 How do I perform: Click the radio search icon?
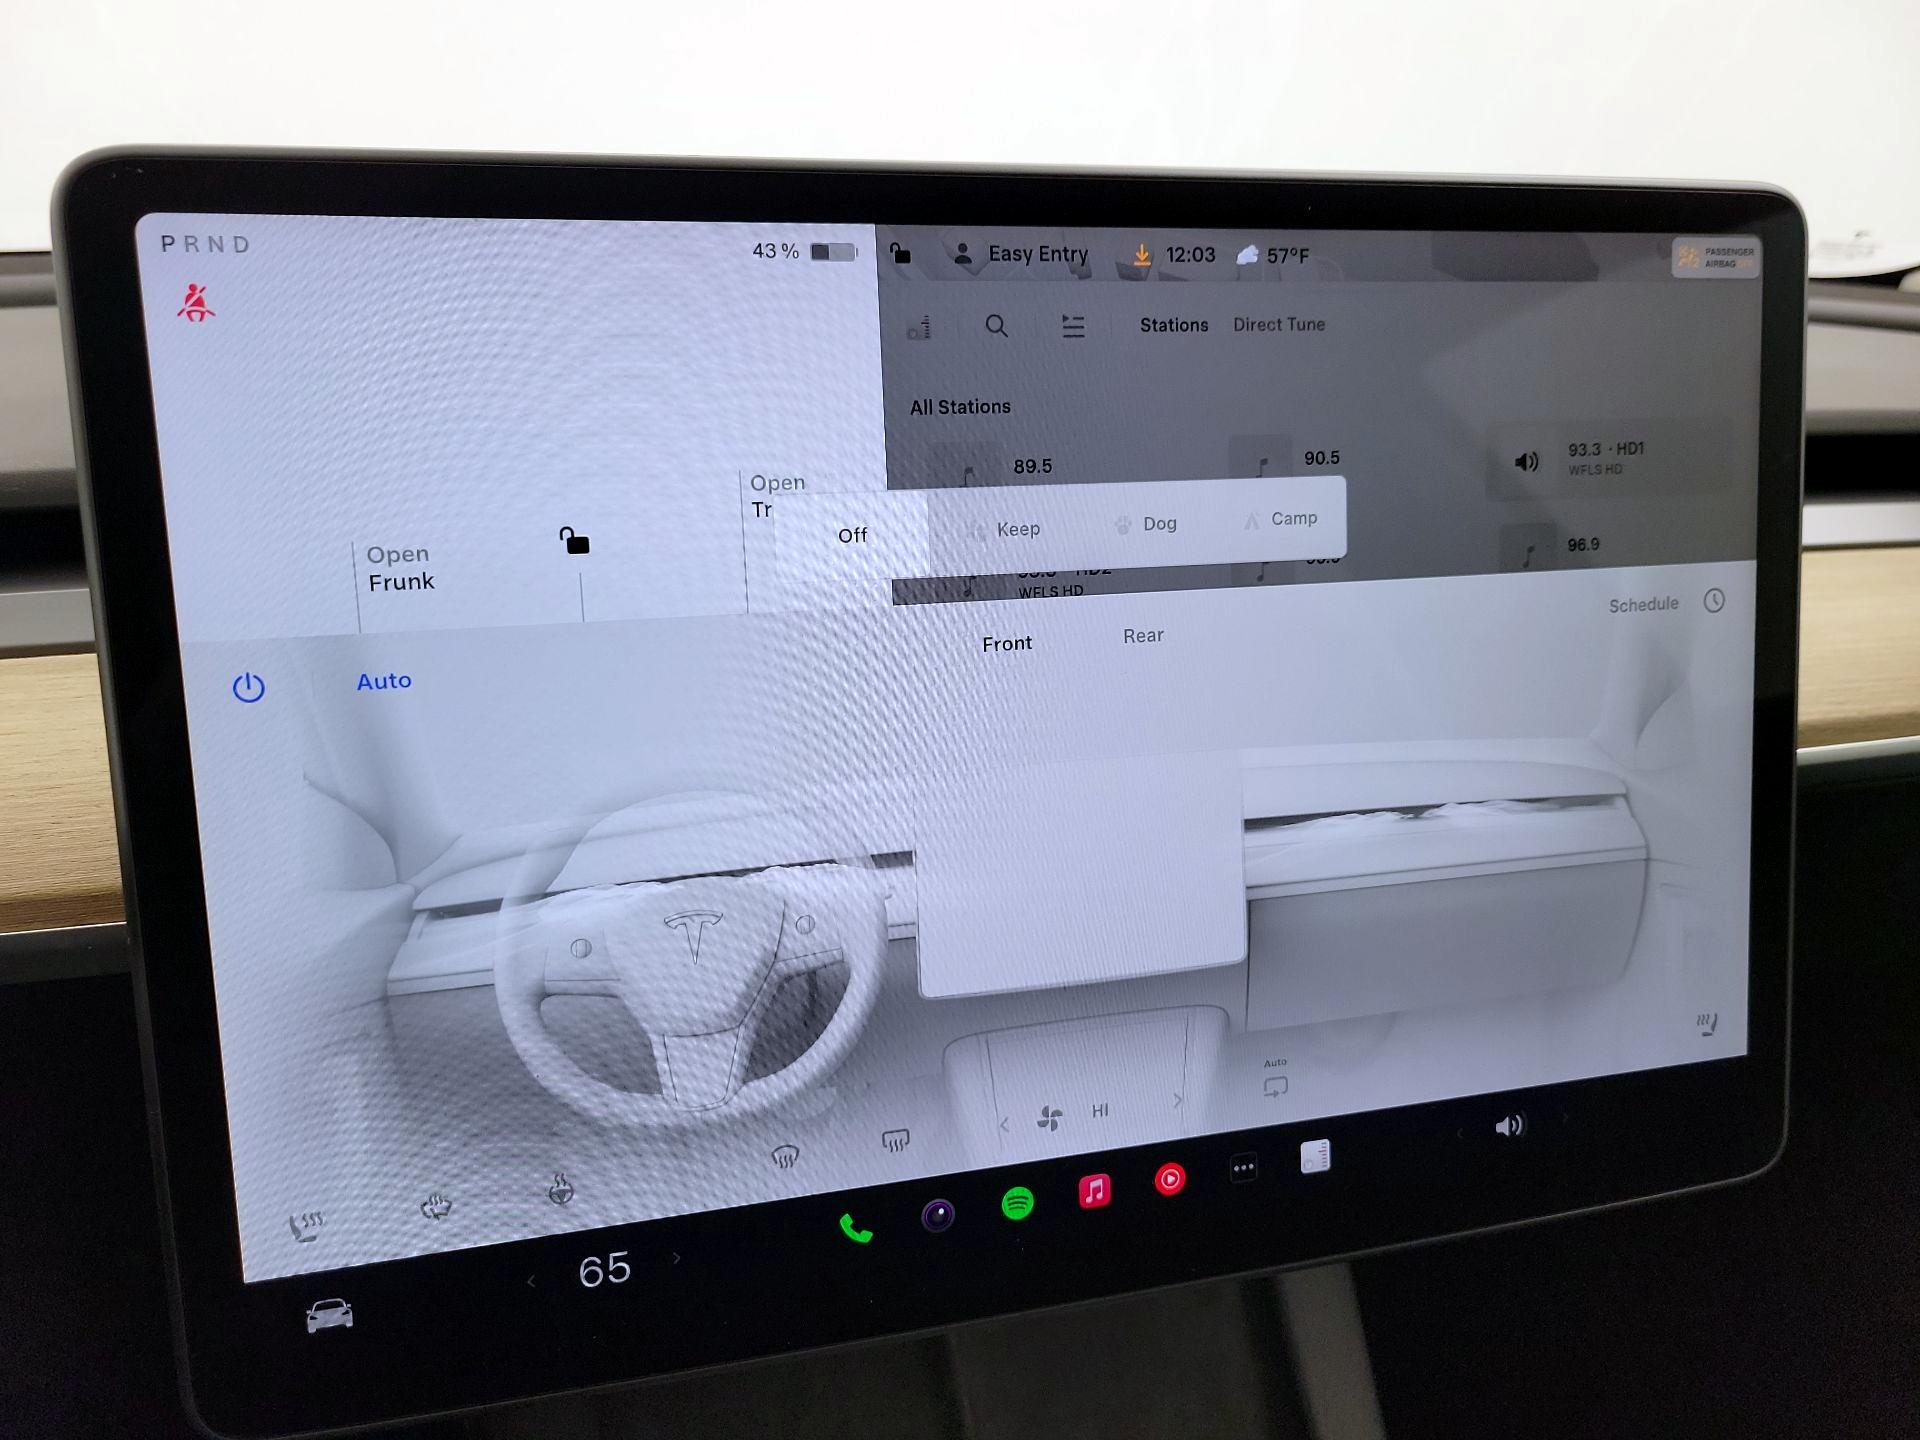[996, 326]
